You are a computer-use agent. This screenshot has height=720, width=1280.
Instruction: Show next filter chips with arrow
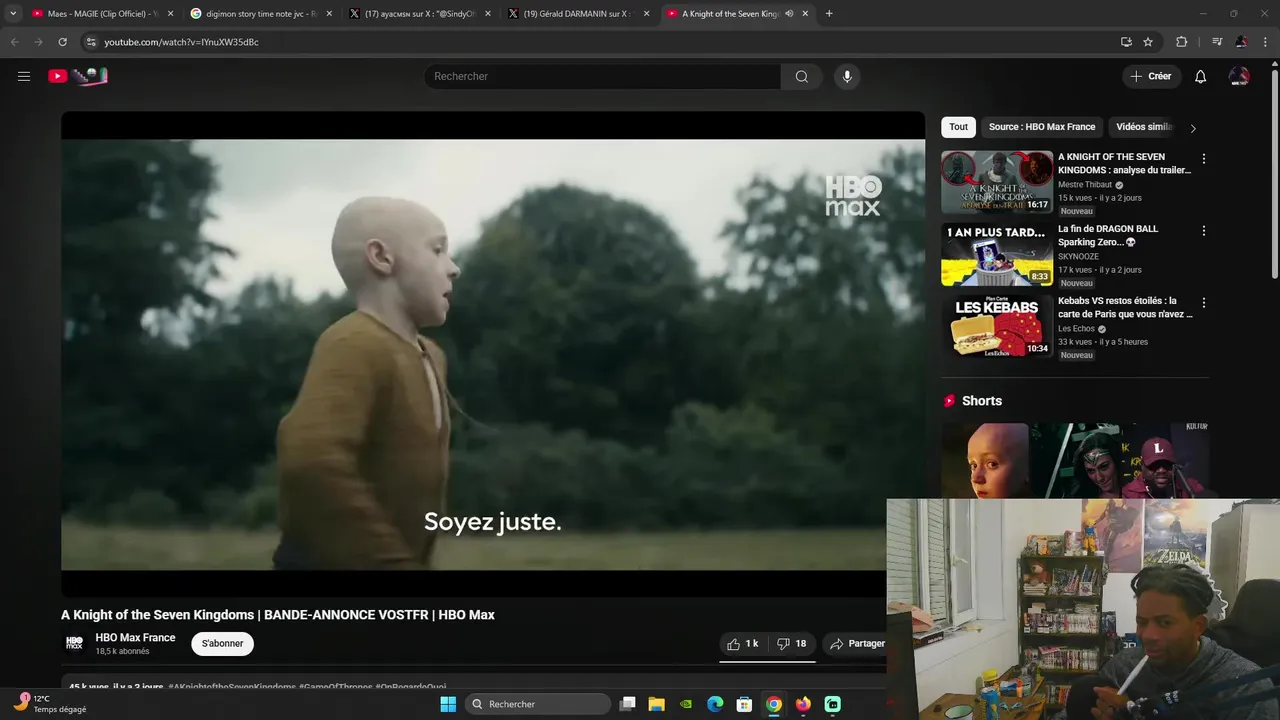pyautogui.click(x=1192, y=128)
